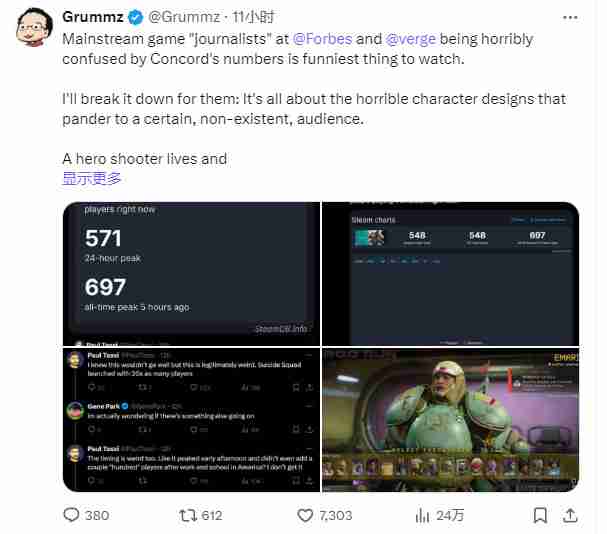Open the three-dot more options menu

[x=570, y=17]
